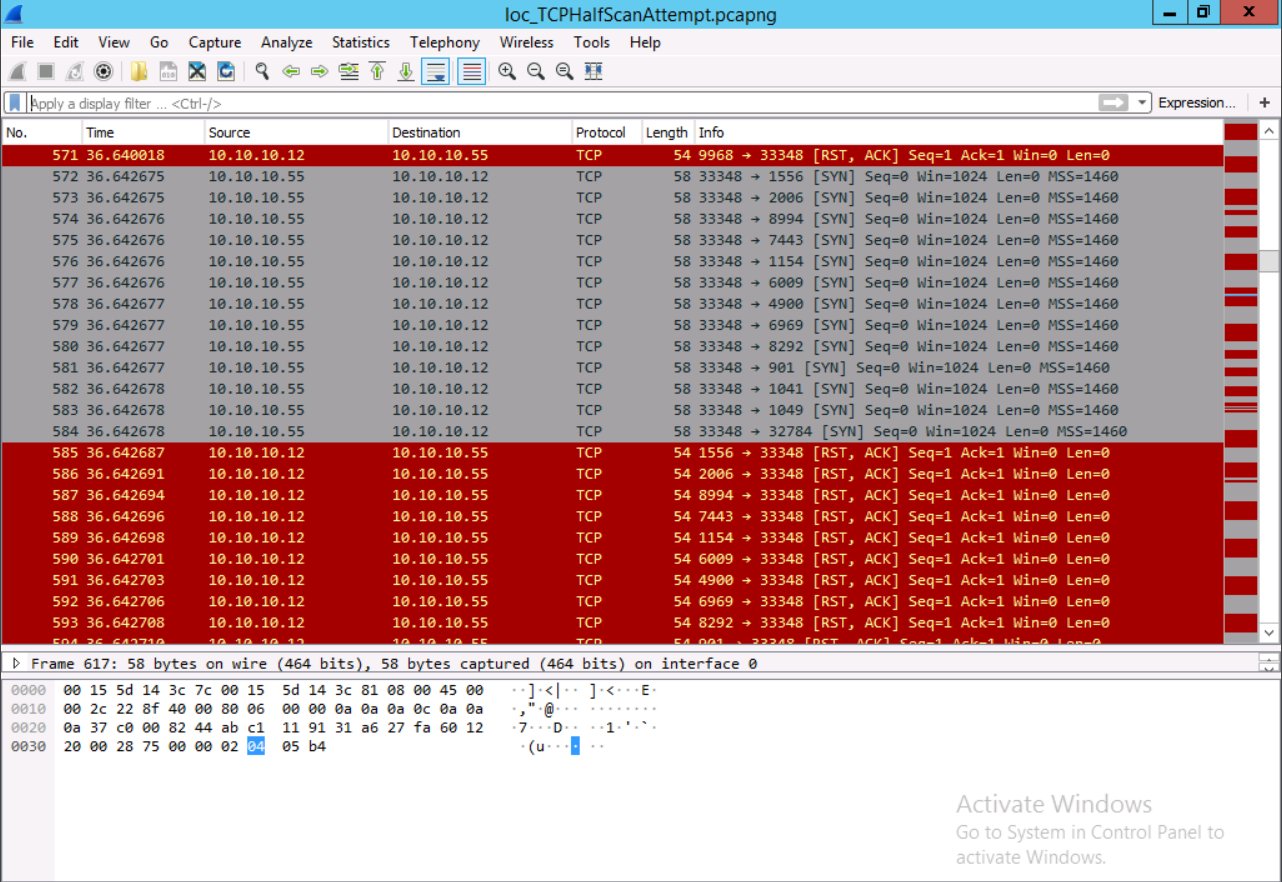Restart the current capture
The image size is (1282, 882).
tap(75, 71)
